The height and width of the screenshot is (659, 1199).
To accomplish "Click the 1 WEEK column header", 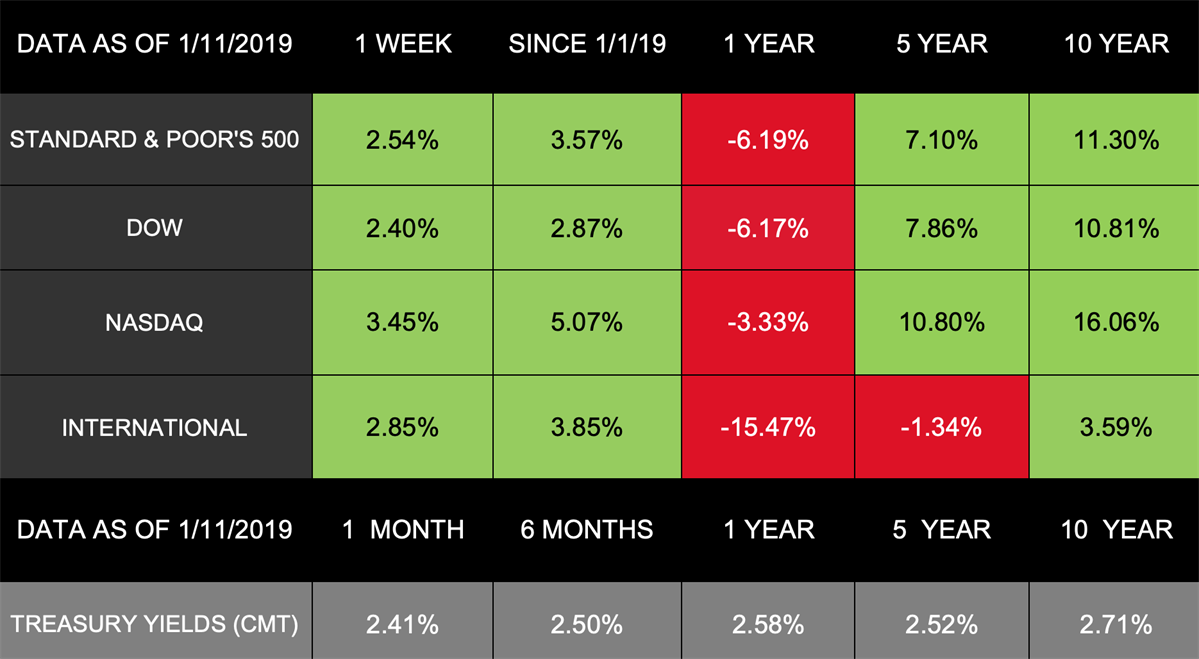I will (403, 44).
